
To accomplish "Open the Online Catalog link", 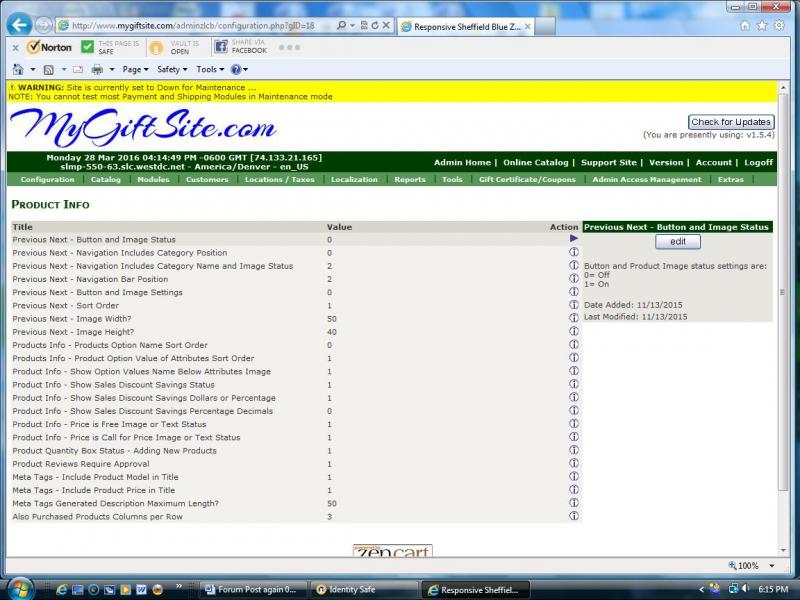I will click(536, 163).
